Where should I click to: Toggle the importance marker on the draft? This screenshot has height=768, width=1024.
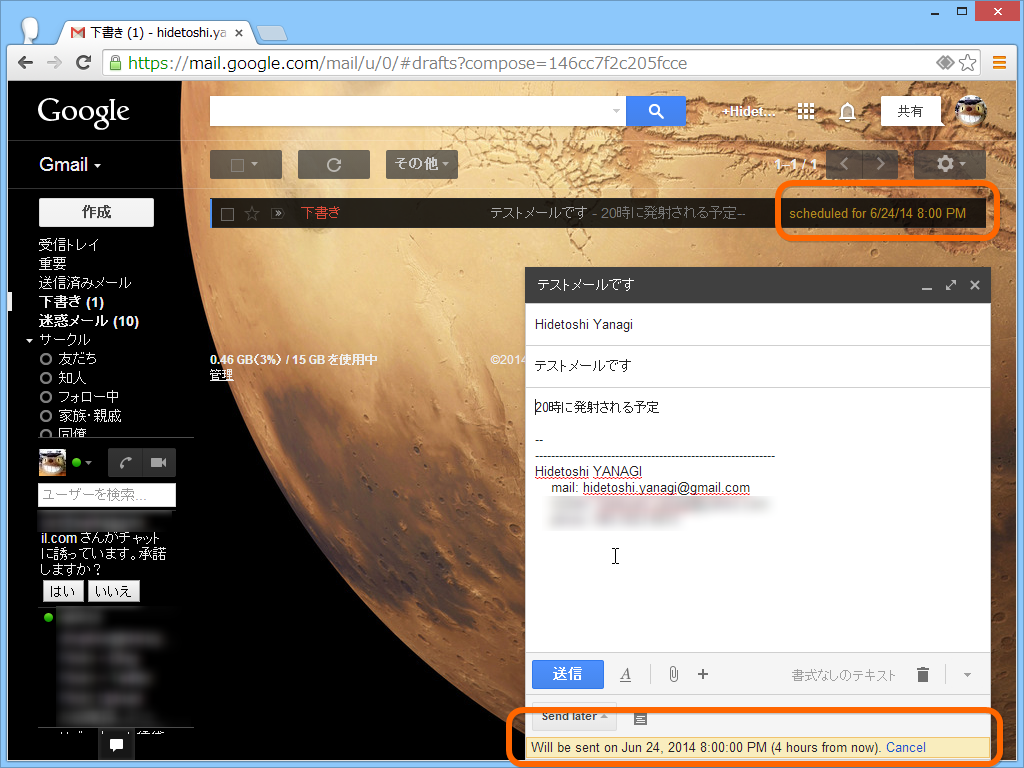point(278,214)
